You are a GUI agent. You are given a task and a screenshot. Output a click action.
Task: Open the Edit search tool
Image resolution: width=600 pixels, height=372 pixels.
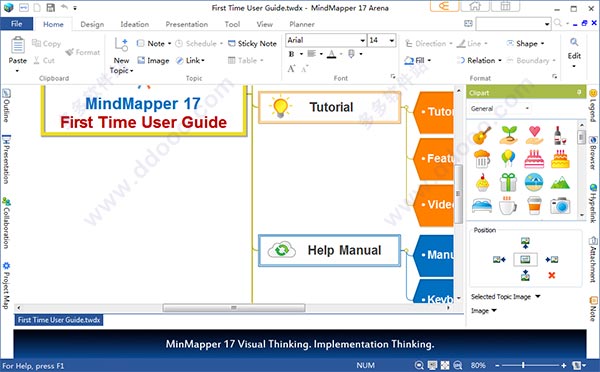pos(574,52)
